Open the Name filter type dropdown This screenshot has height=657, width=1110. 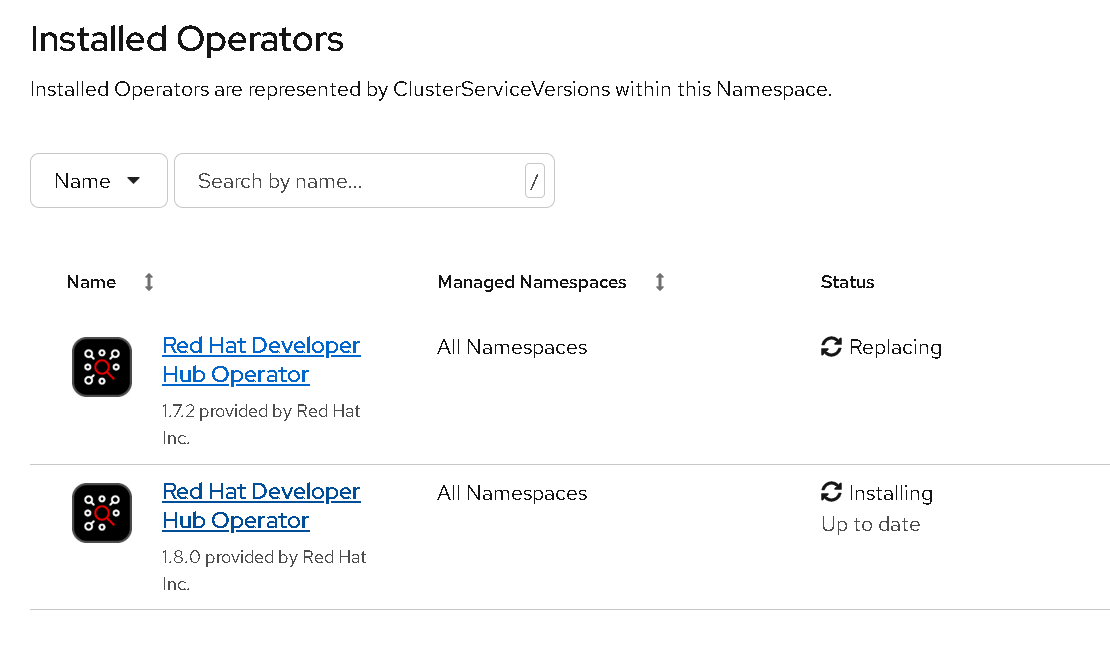(x=98, y=181)
